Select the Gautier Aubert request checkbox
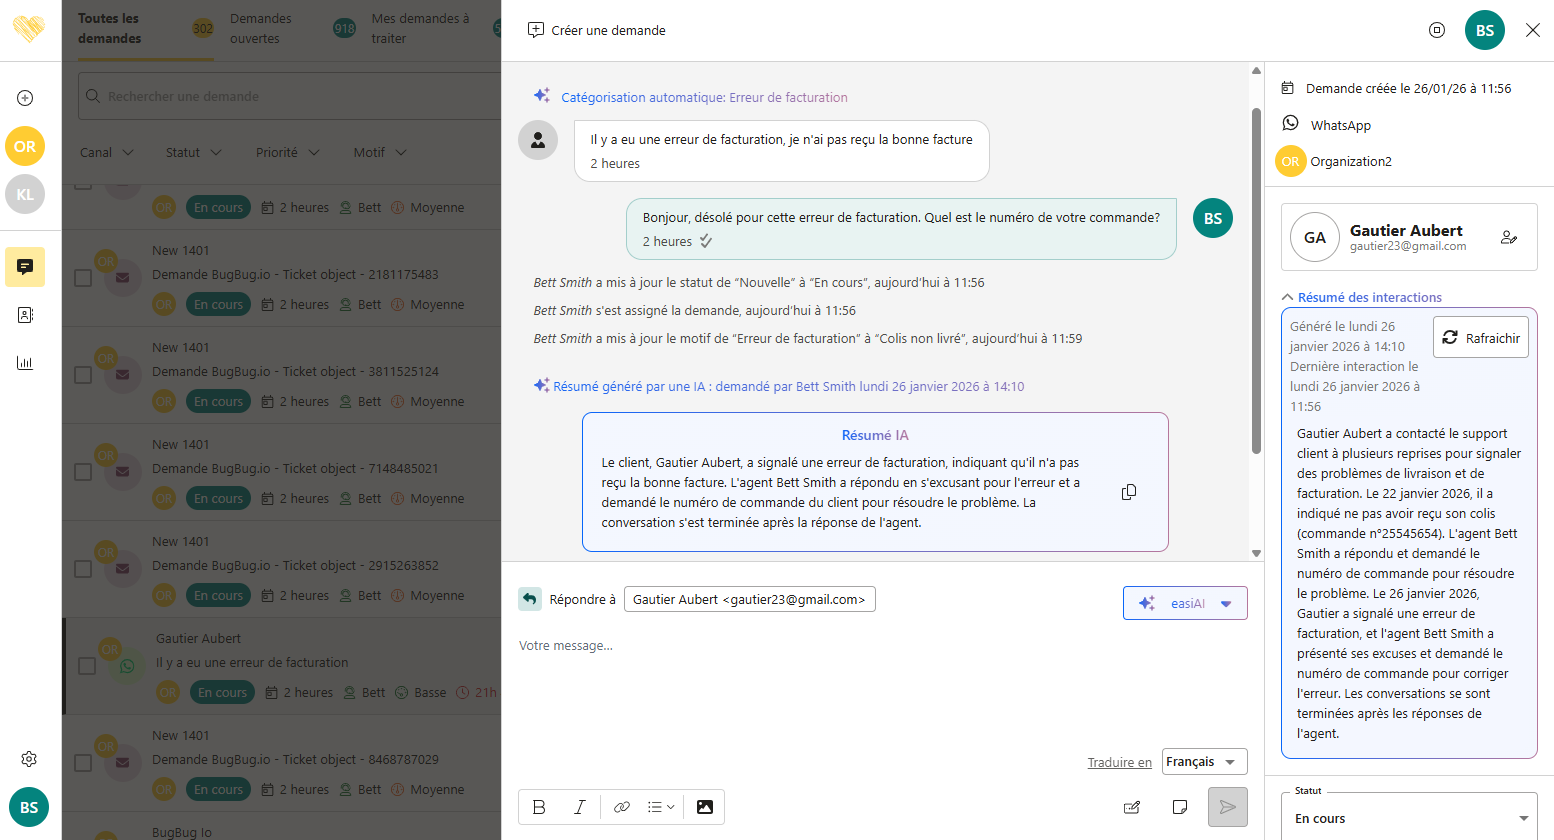 click(87, 666)
